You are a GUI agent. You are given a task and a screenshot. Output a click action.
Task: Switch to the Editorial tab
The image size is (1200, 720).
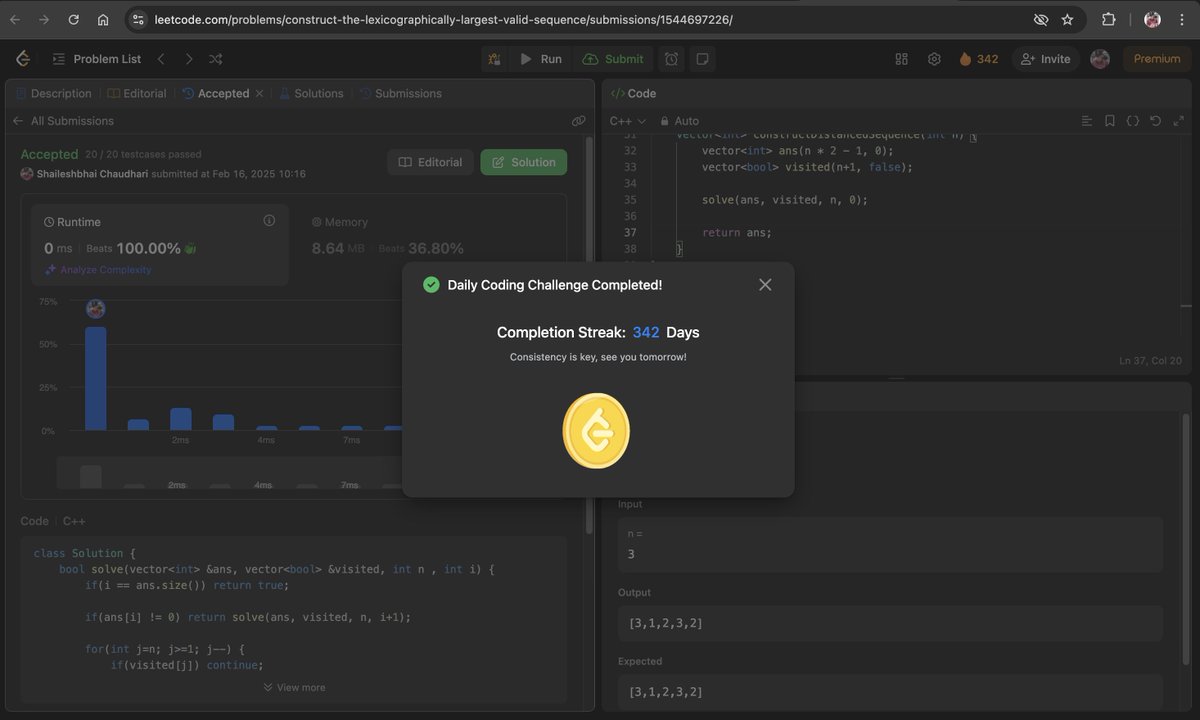tap(137, 93)
